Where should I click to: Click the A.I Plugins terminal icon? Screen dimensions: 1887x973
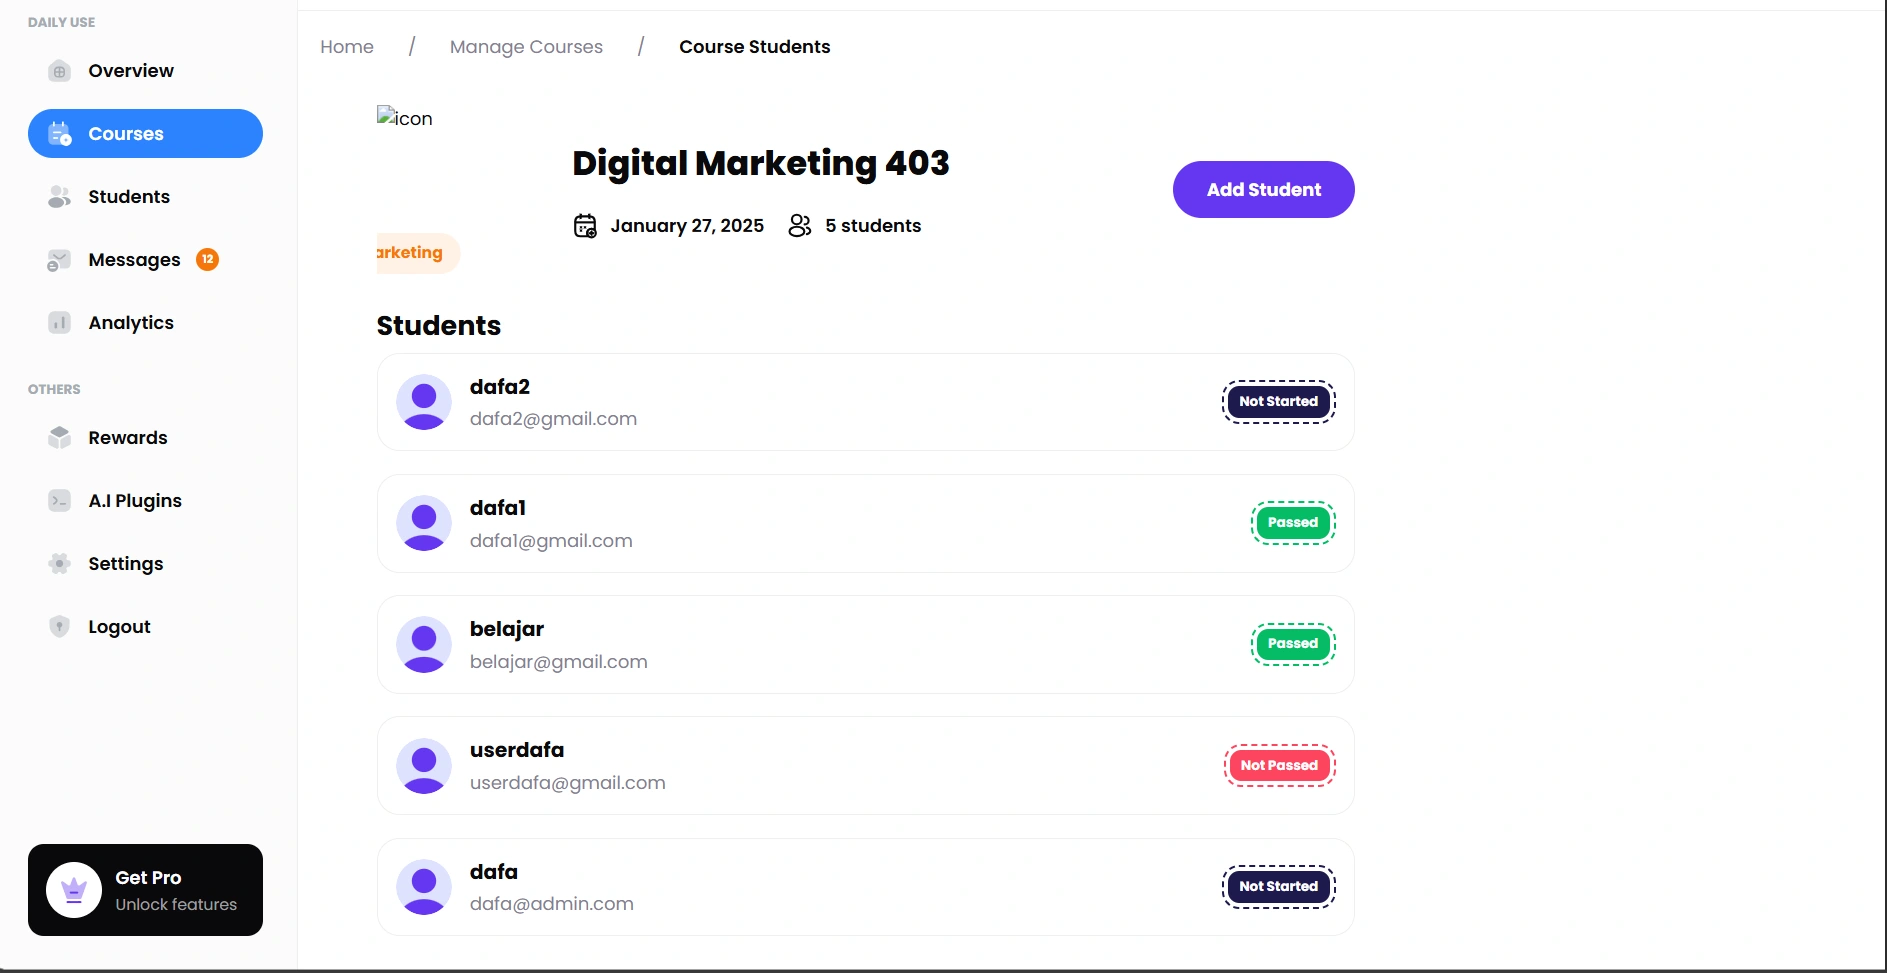(x=60, y=501)
